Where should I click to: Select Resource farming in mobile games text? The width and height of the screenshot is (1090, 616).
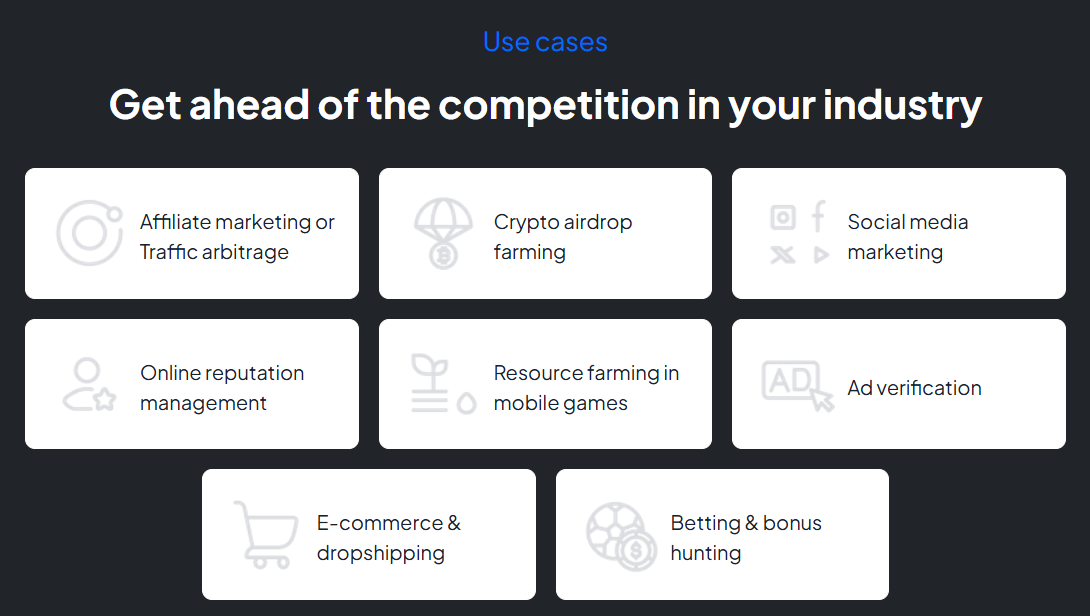pos(586,387)
